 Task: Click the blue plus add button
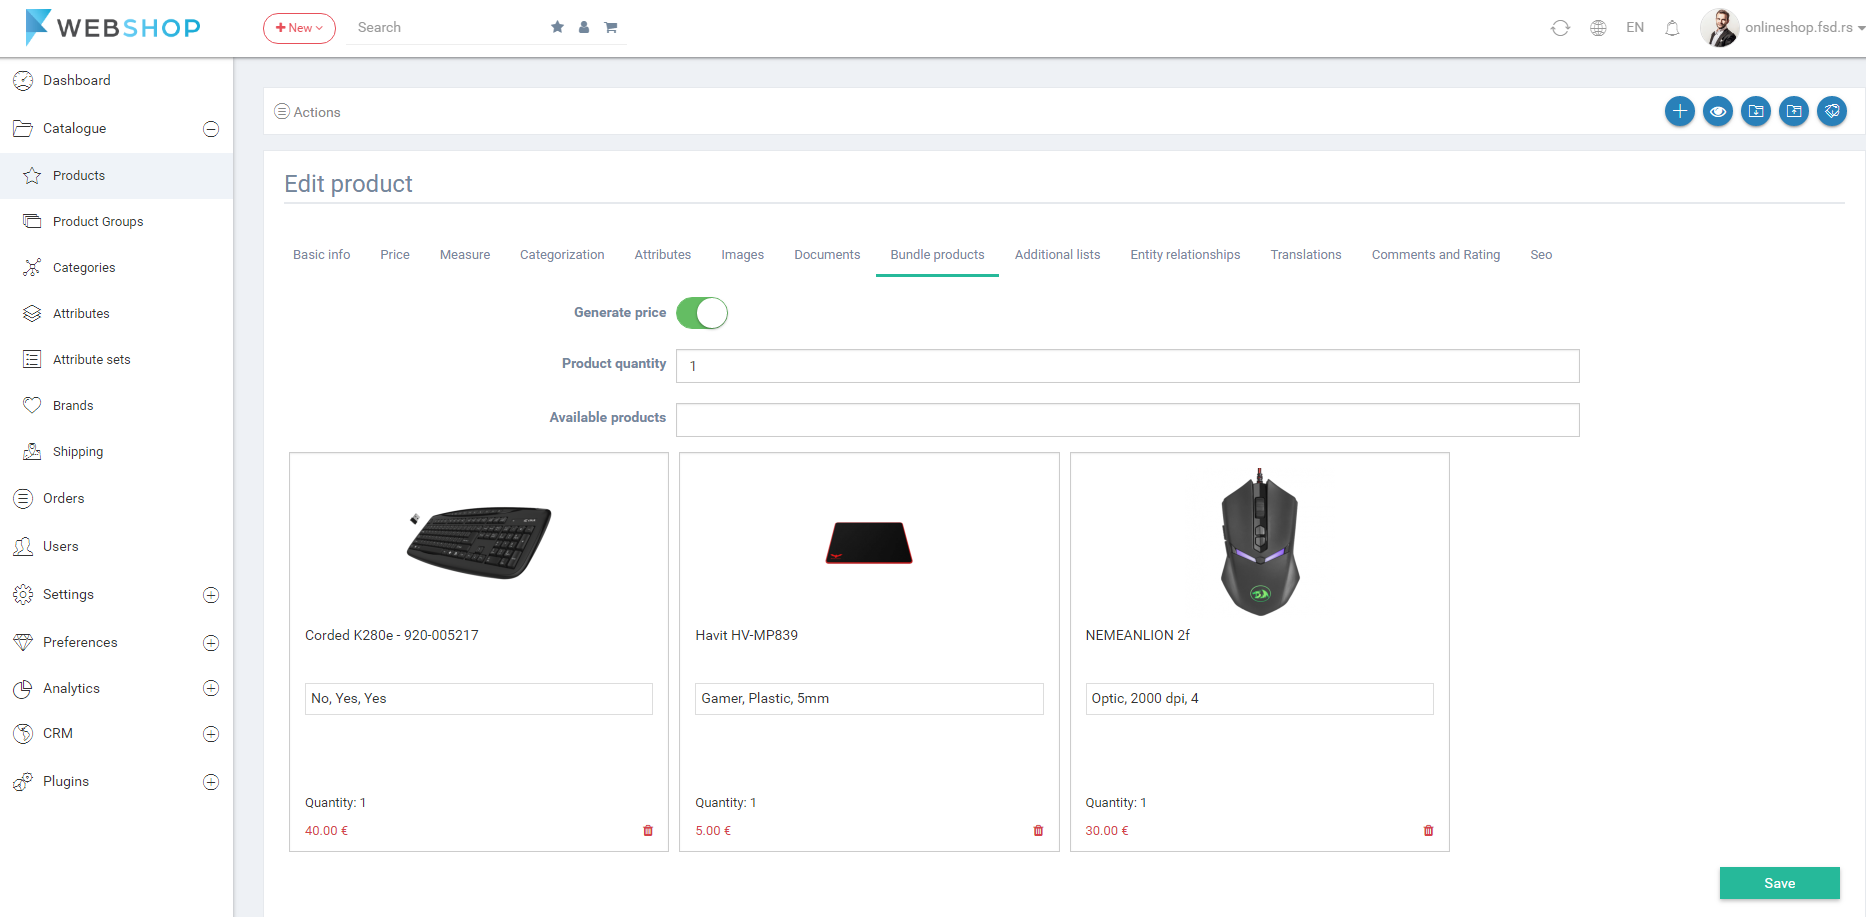pos(1680,111)
